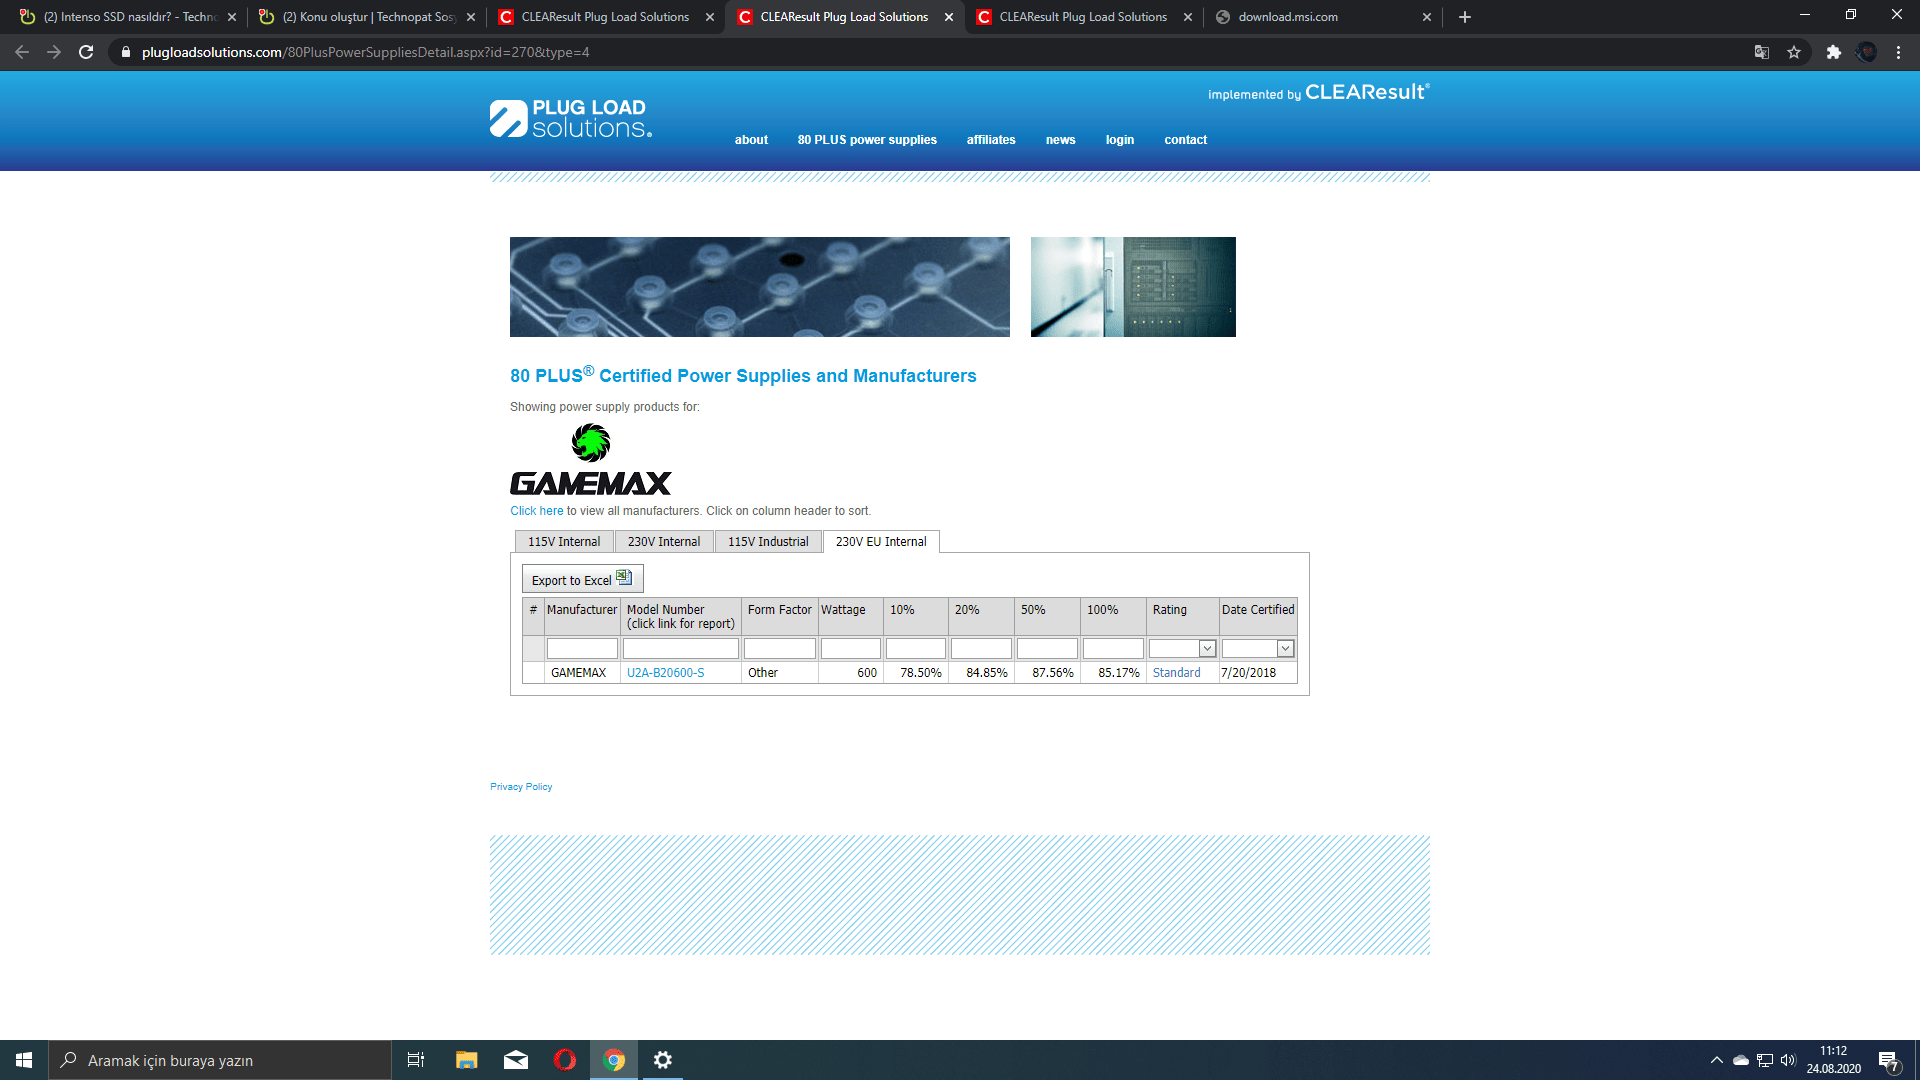The image size is (1920, 1080).
Task: Open Opera browser from taskbar
Action: (x=565, y=1060)
